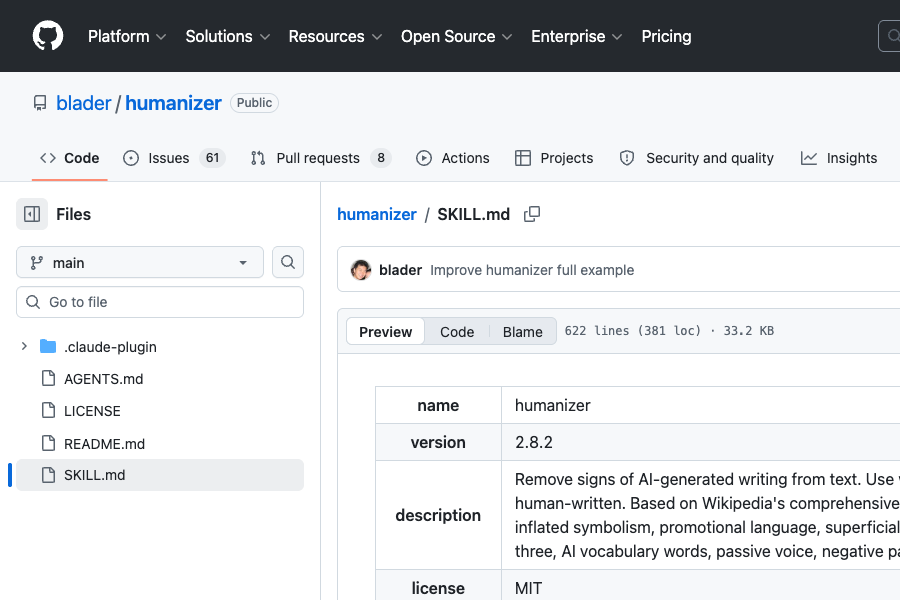The height and width of the screenshot is (600, 900).
Task: Switch to the Code view of the file
Action: coord(457,331)
